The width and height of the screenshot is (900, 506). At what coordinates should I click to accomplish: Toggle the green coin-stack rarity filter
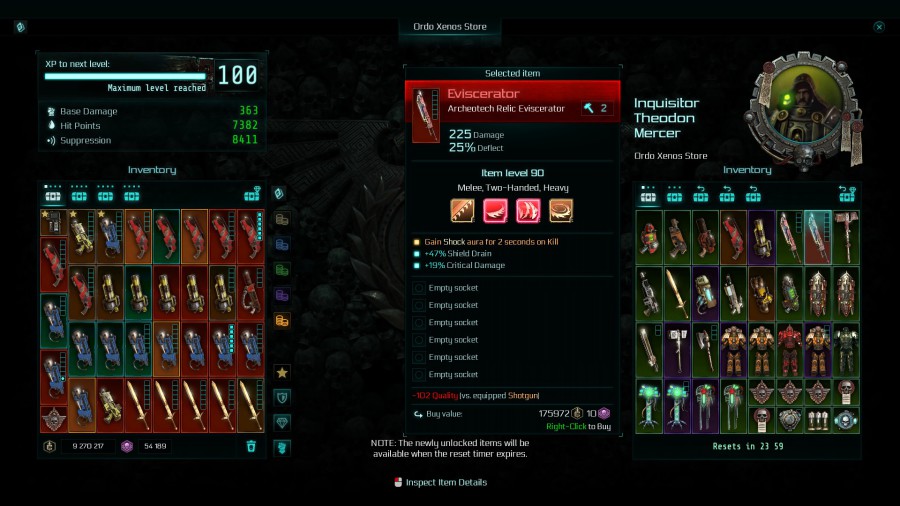282,270
